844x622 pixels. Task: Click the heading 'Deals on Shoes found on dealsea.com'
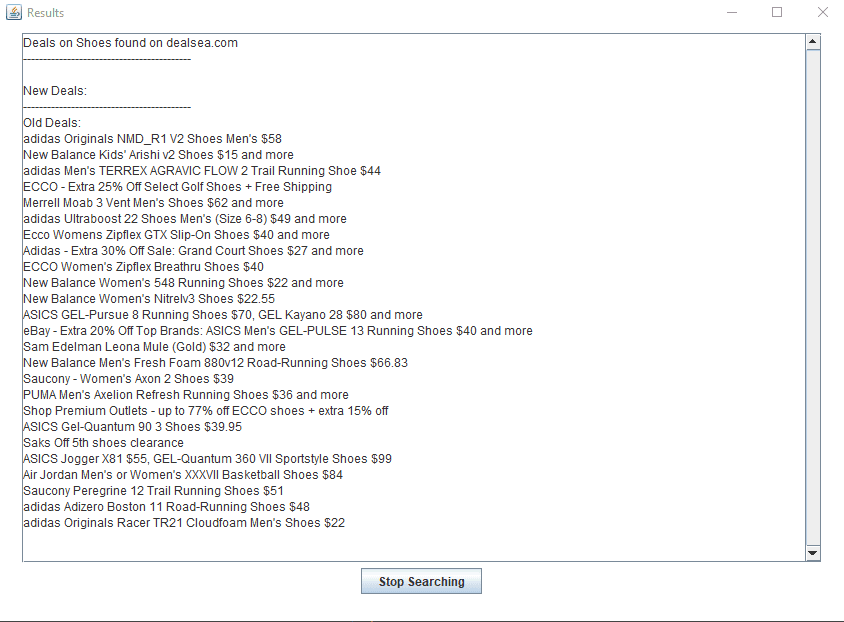[x=130, y=43]
